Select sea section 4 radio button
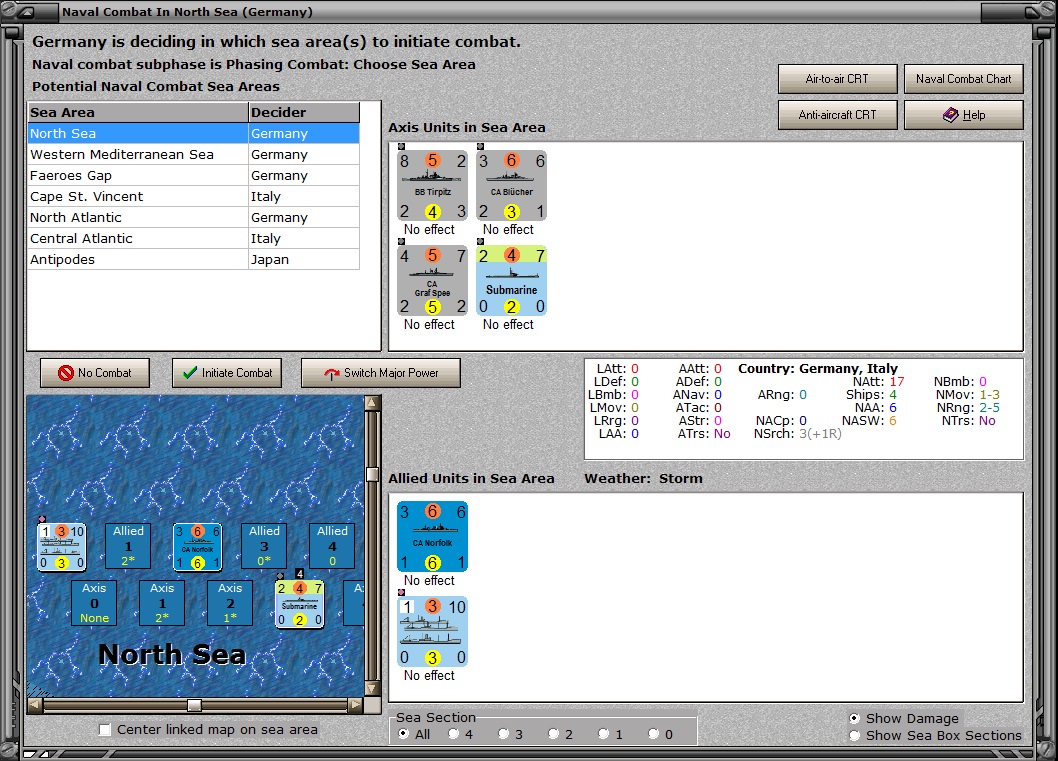The height and width of the screenshot is (761, 1058). point(453,734)
